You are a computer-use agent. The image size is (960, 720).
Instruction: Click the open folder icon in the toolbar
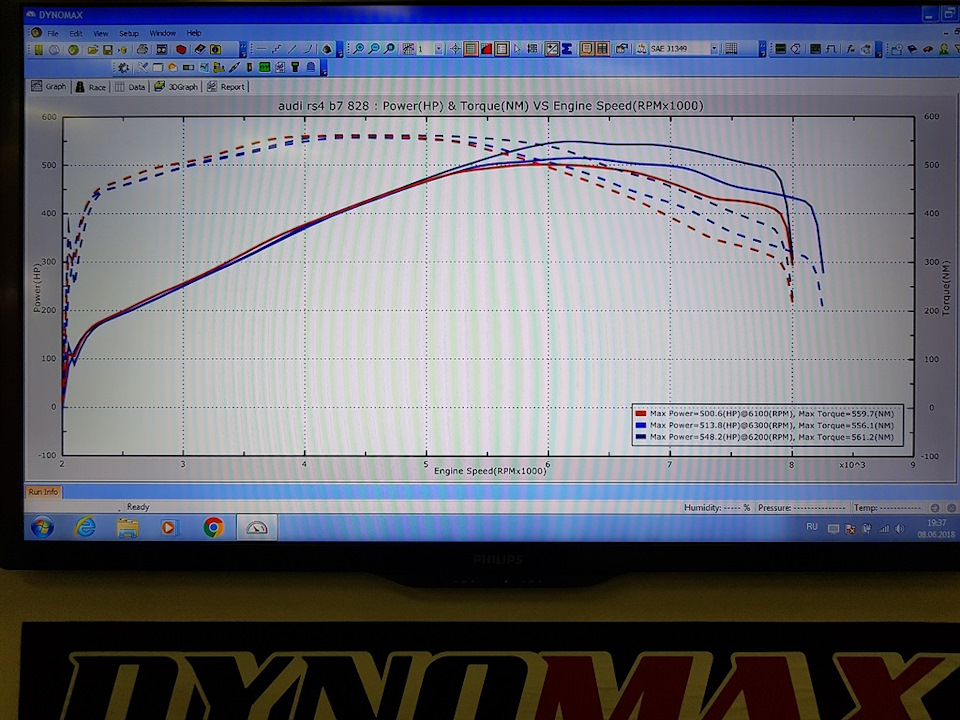(92, 50)
